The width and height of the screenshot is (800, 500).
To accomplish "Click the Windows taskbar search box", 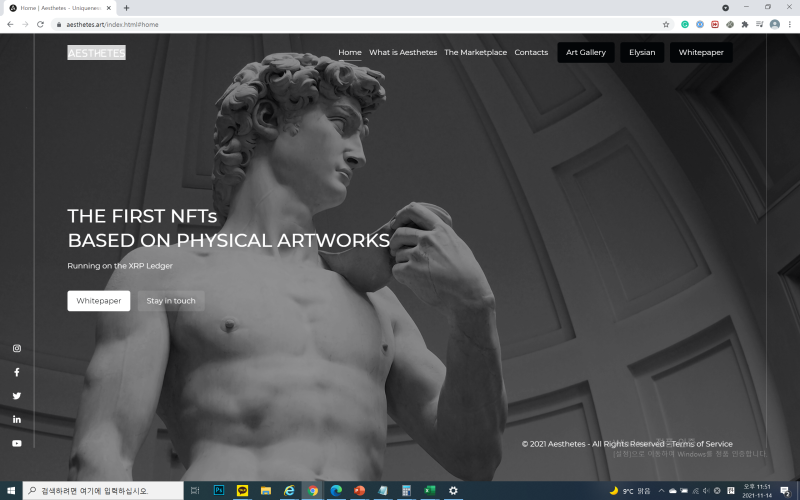I will (103, 491).
